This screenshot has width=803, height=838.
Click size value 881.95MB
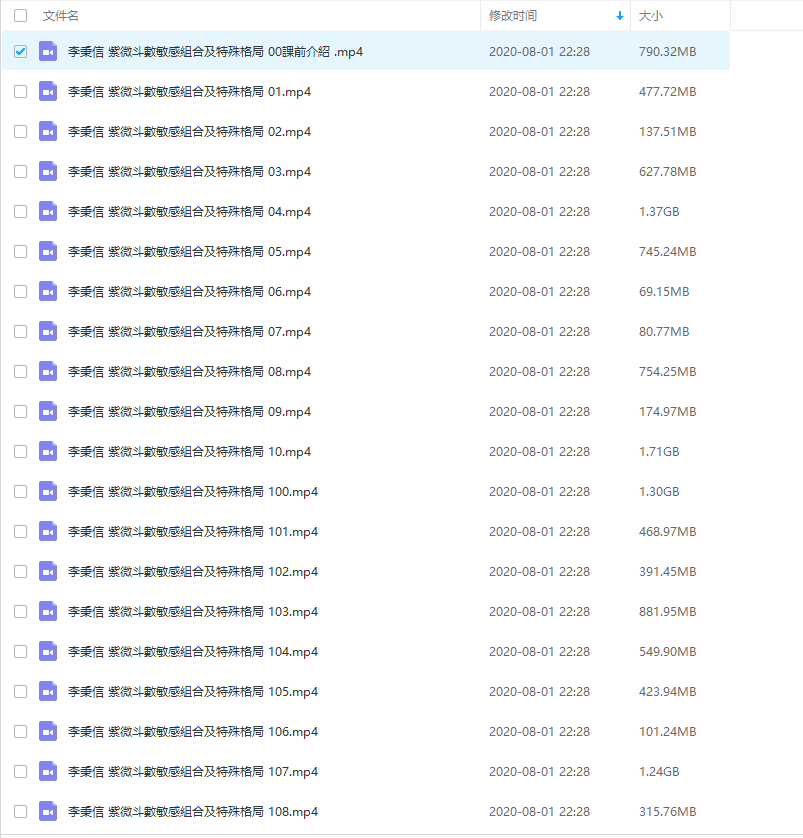click(x=667, y=611)
